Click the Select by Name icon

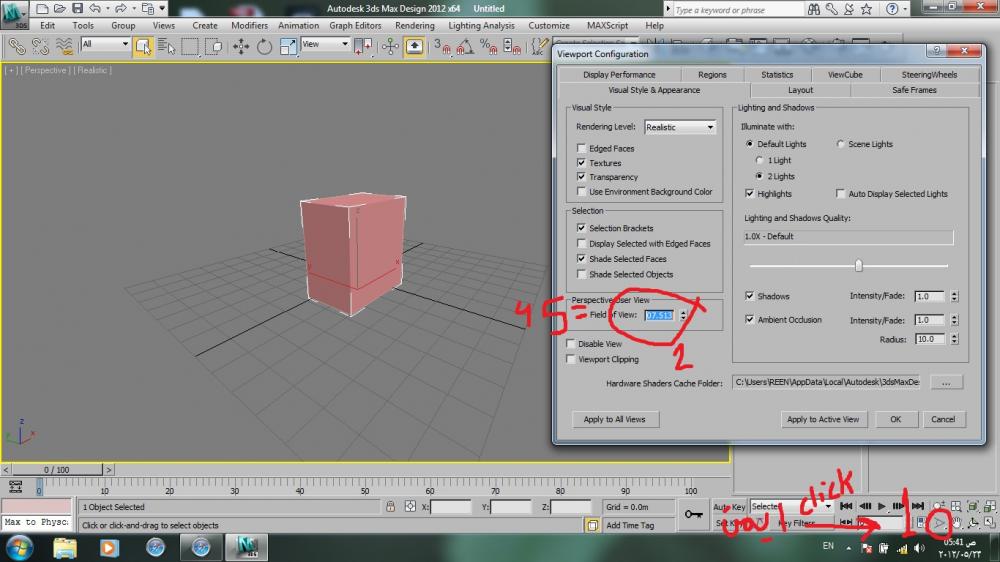coord(165,46)
